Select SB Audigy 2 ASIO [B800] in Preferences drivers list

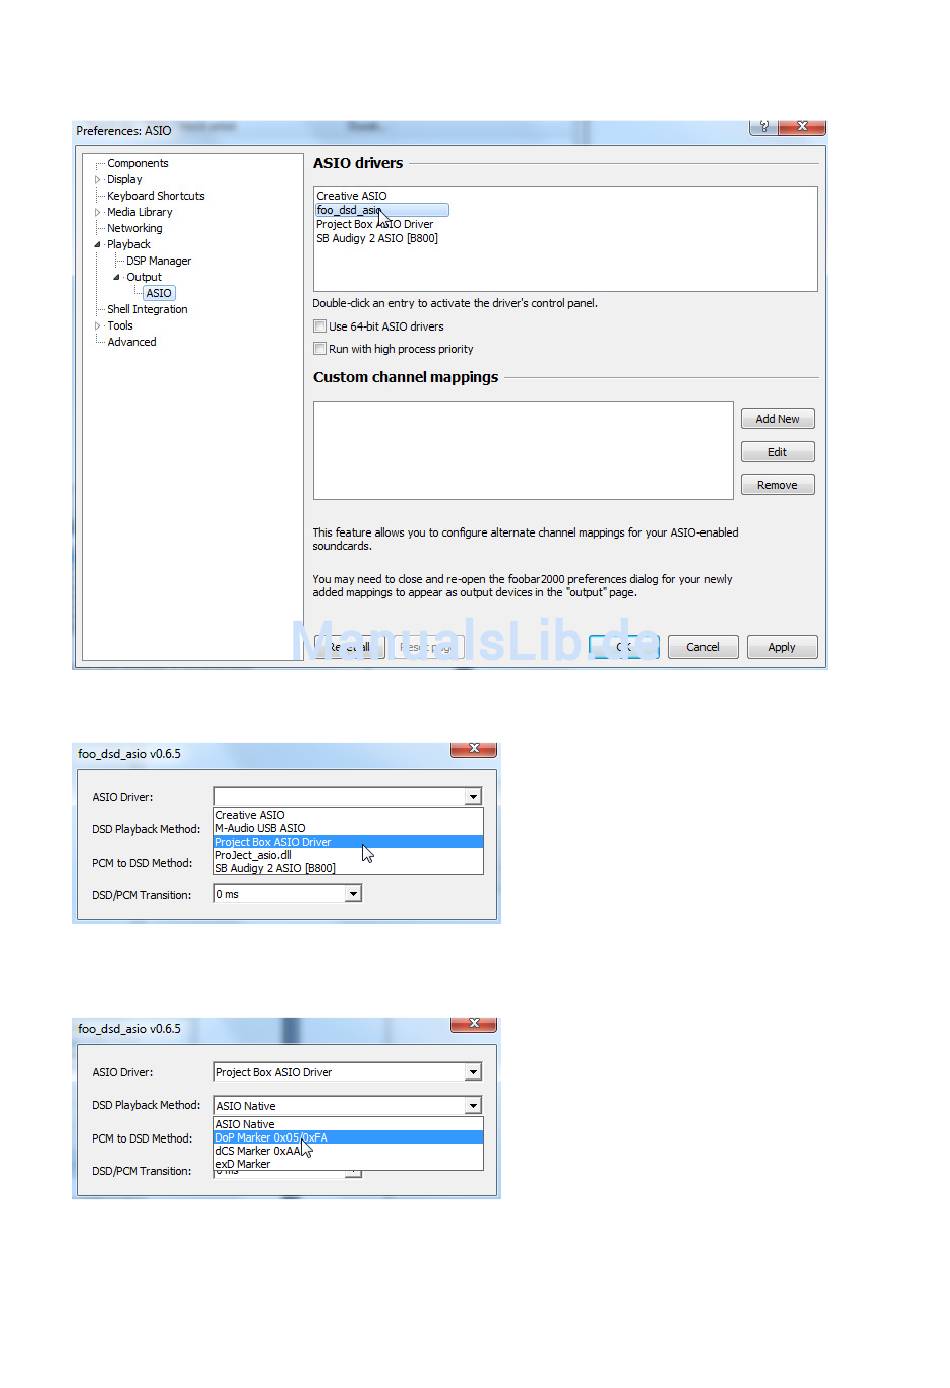[x=377, y=238]
